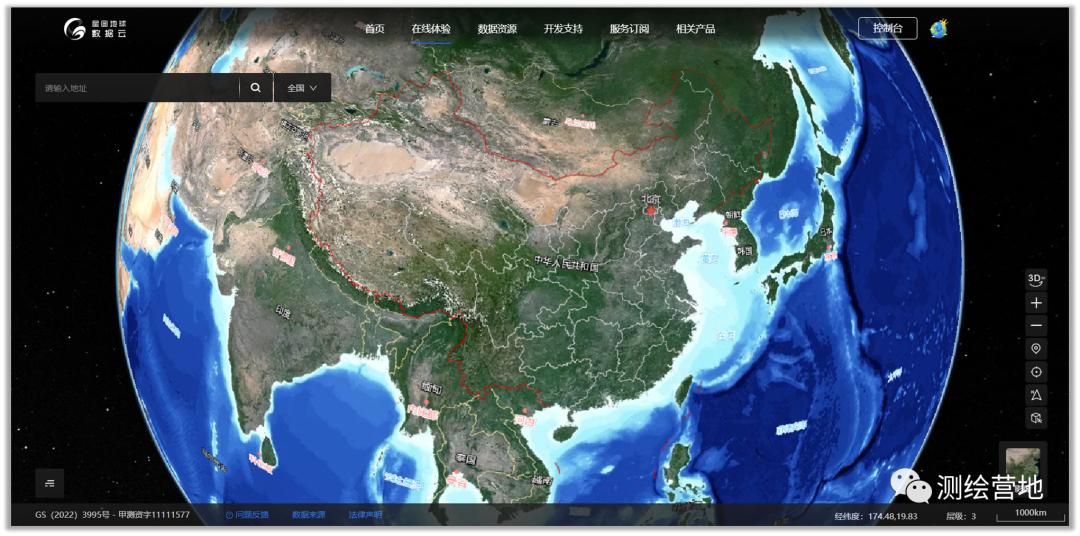Click the 经纬度 coordinates readout
The height and width of the screenshot is (536, 1080).
point(876,515)
